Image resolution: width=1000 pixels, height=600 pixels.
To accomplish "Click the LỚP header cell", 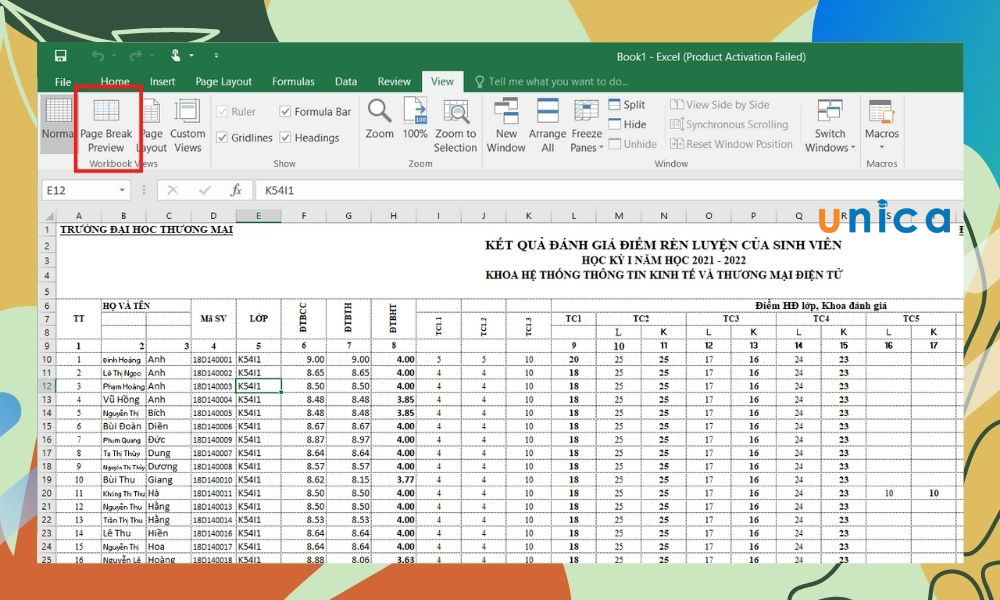I will [258, 319].
